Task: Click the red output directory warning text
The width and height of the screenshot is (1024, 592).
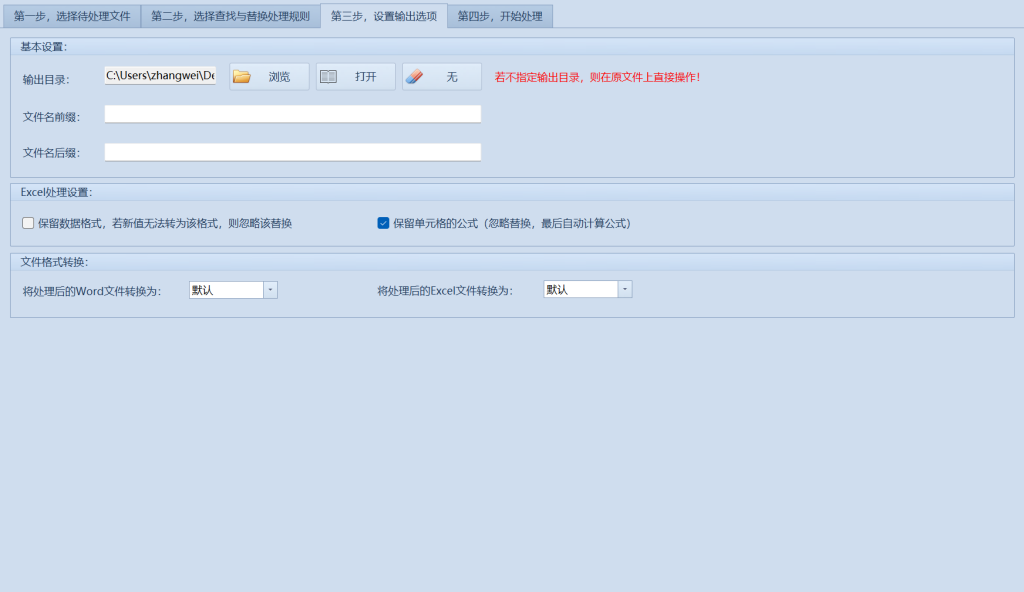Action: (x=597, y=77)
